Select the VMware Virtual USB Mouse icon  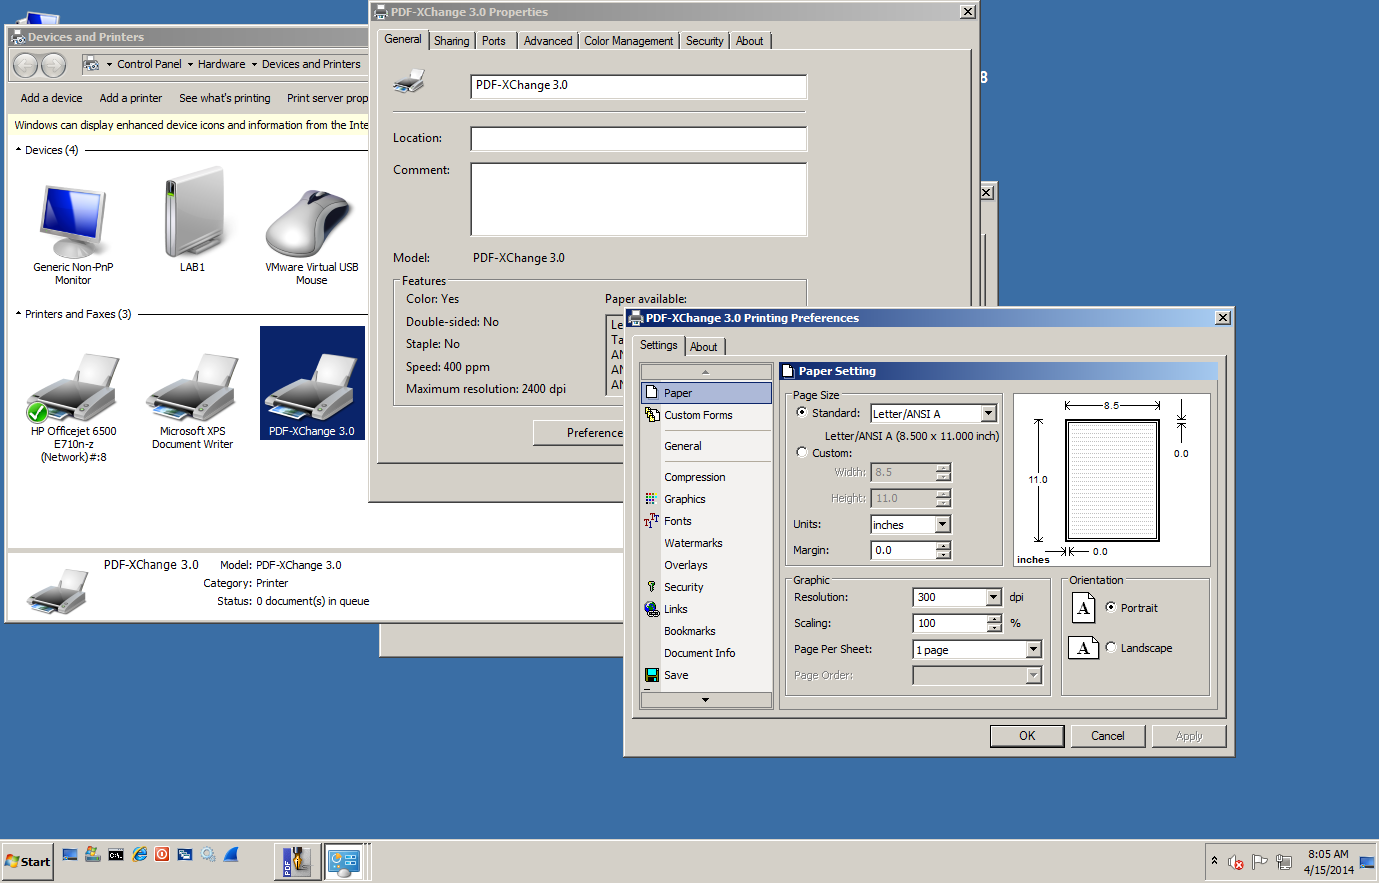[311, 224]
